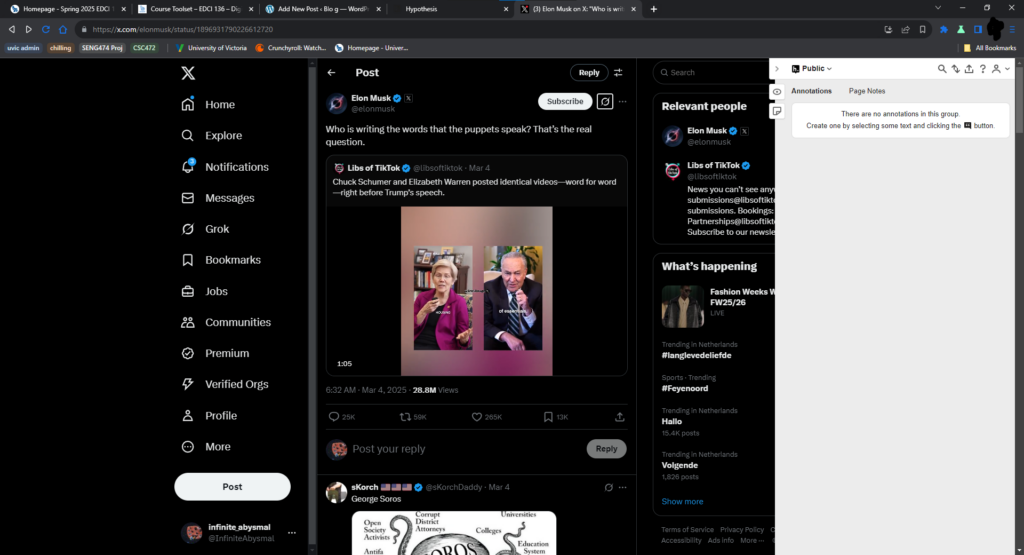Image resolution: width=1024 pixels, height=555 pixels.
Task: Click the Subscribe button
Action: tap(565, 101)
